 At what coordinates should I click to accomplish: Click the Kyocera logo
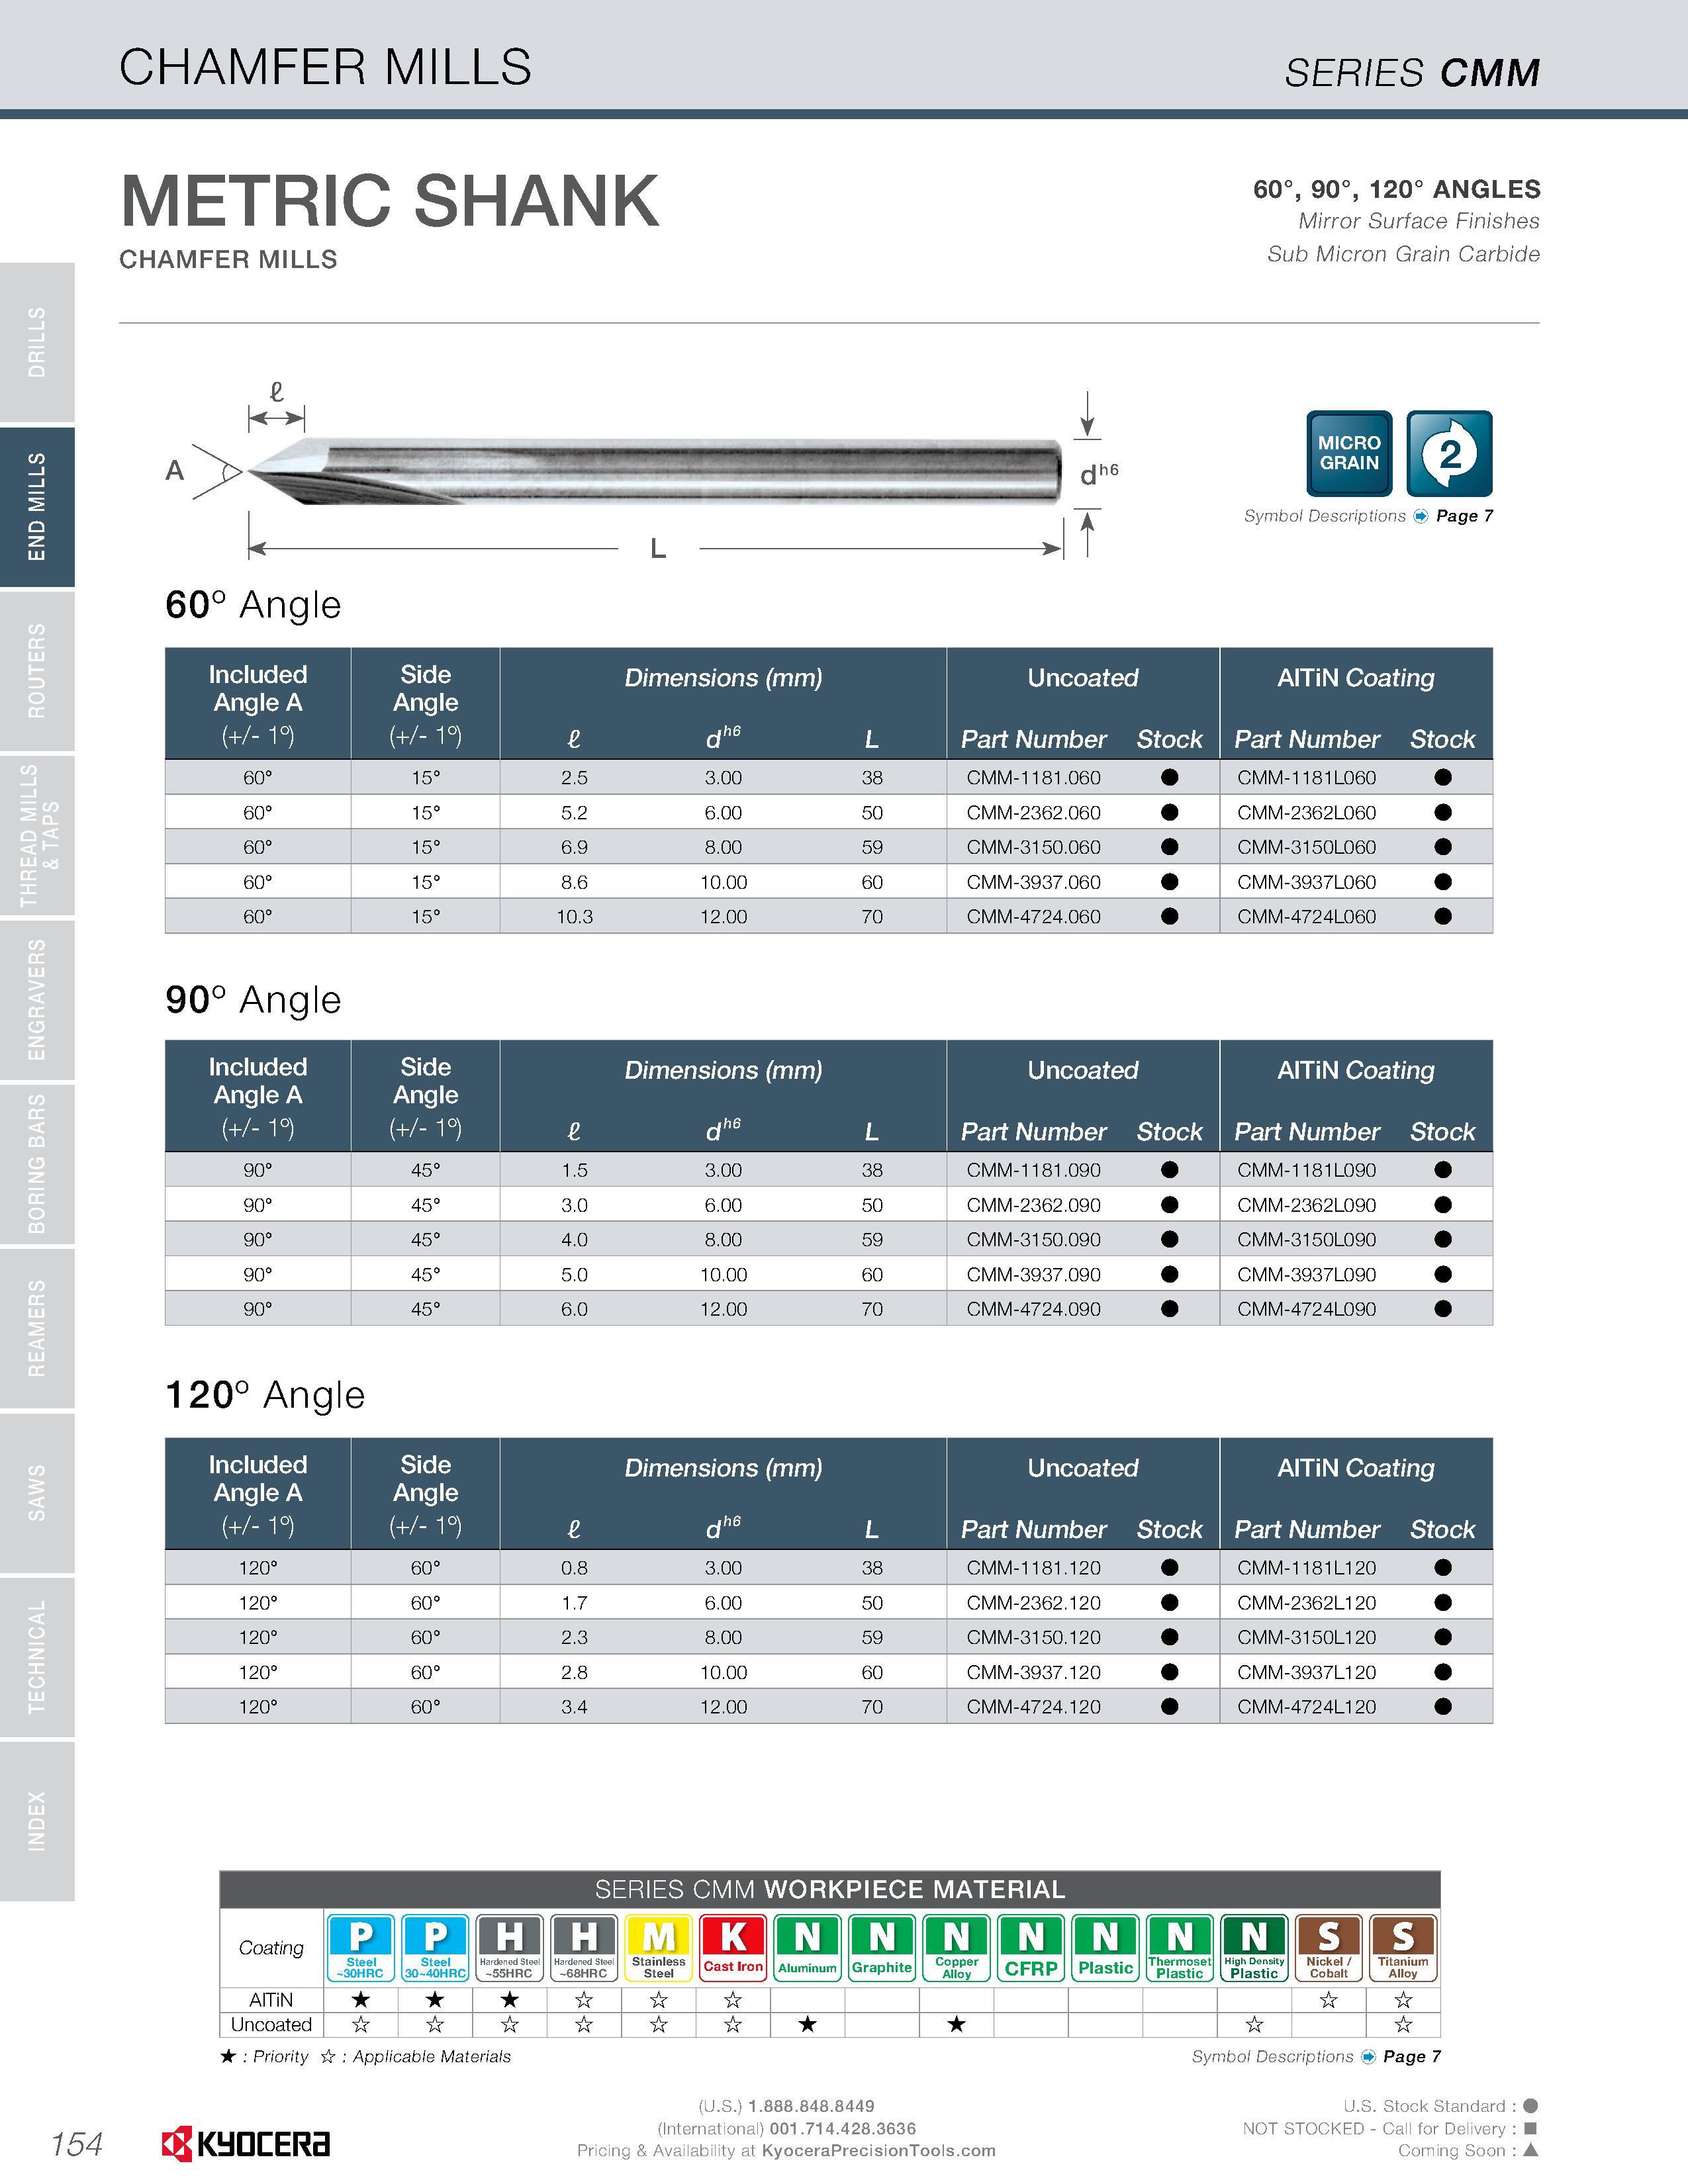tap(246, 2144)
